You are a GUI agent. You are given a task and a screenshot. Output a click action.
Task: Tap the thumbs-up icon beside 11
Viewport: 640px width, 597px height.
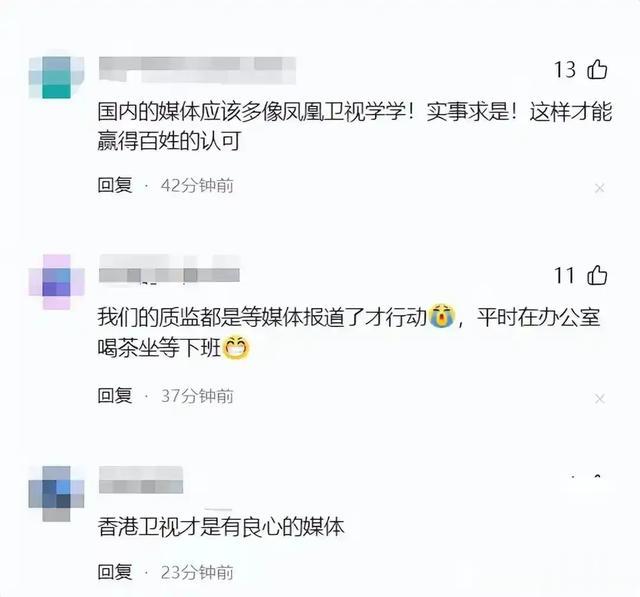pos(597,275)
